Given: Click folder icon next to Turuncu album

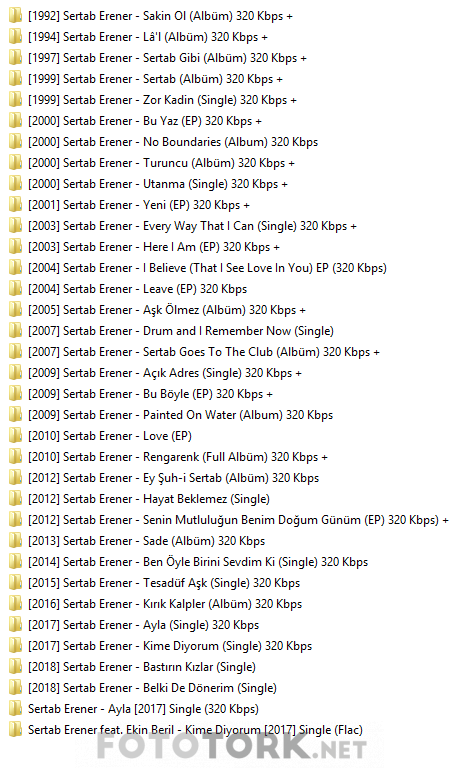Looking at the screenshot, I should (x=15, y=163).
